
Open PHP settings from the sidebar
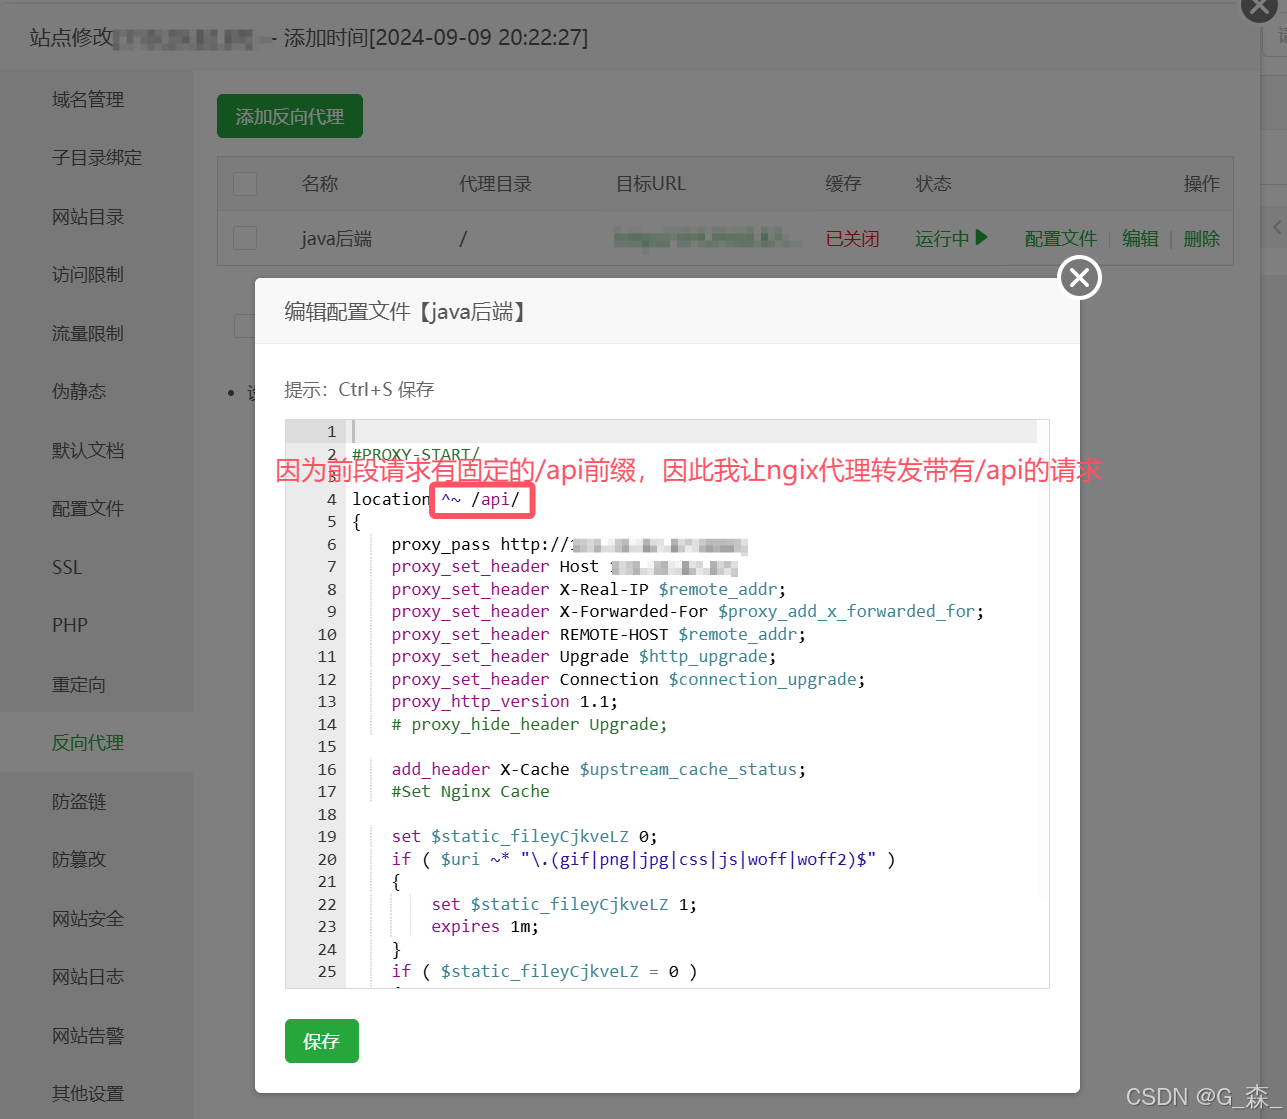point(69,625)
